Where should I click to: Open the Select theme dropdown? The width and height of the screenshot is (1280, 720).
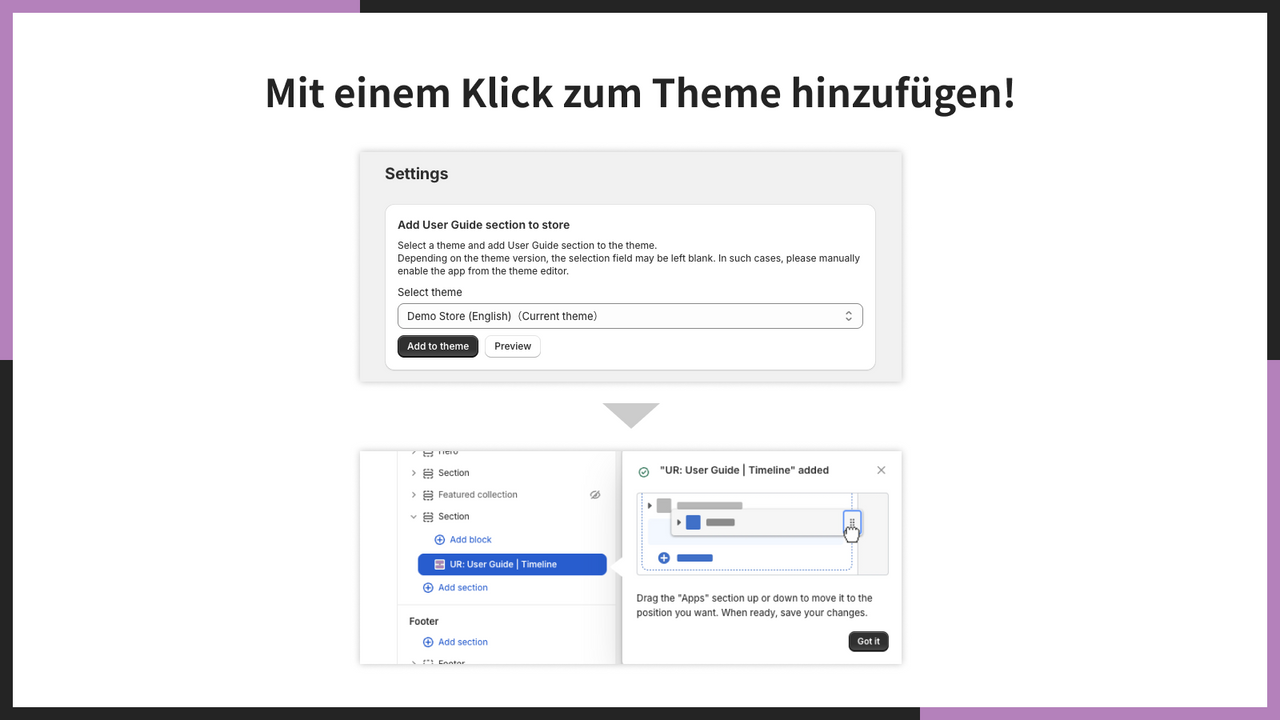tap(630, 316)
